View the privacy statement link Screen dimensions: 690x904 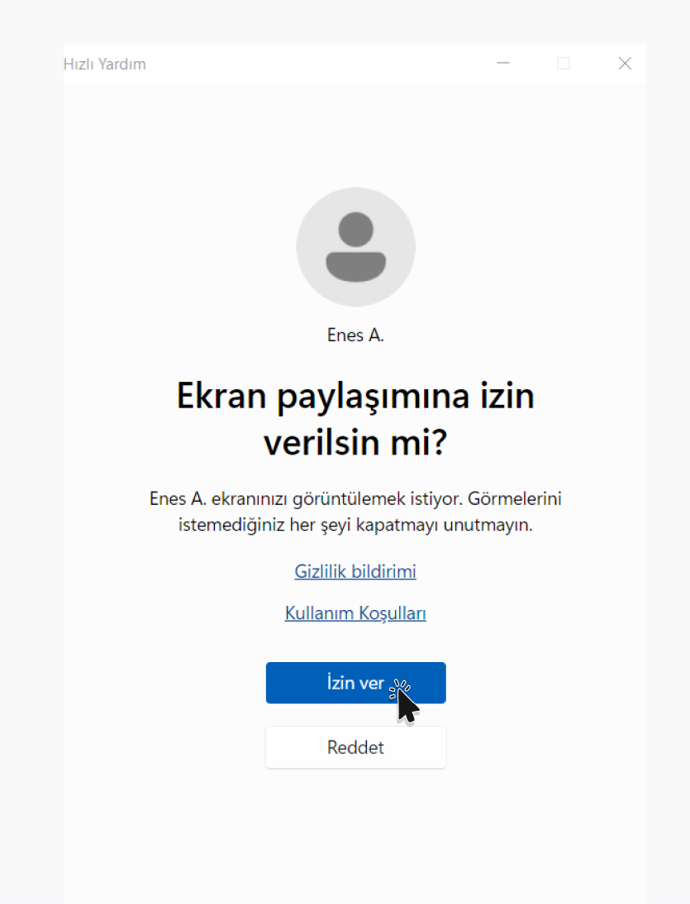tap(355, 571)
